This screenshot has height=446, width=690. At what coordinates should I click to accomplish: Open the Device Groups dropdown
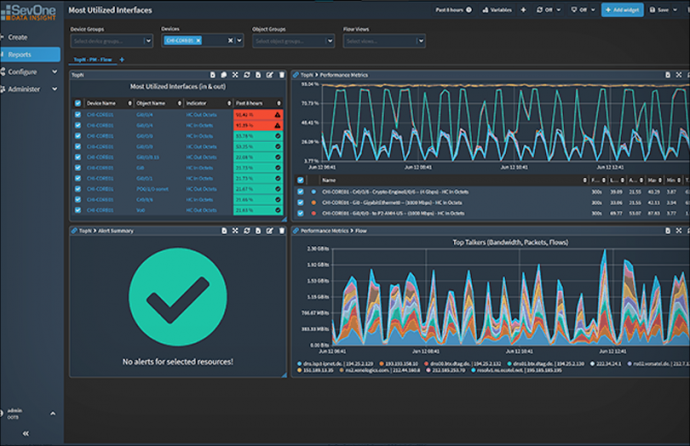112,40
